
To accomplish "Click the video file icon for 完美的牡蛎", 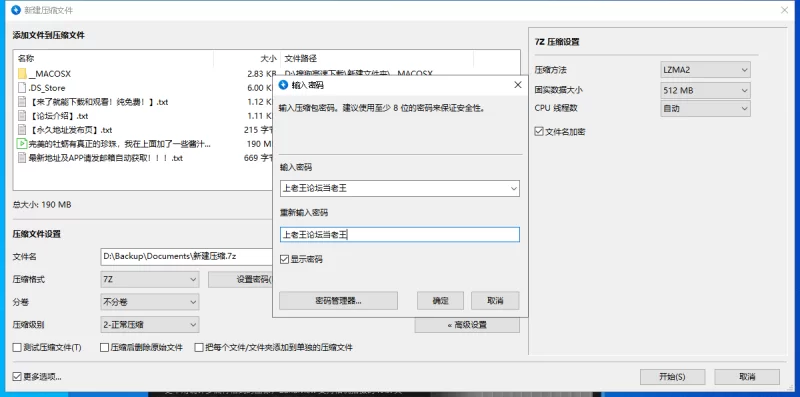I will point(22,144).
